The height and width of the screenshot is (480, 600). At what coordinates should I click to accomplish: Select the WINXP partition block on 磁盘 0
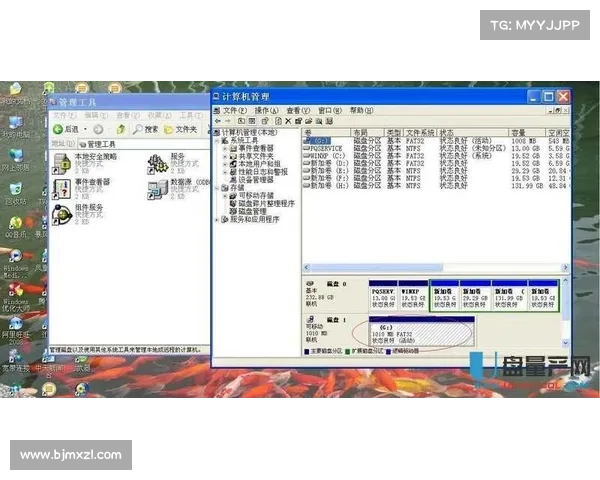pos(412,296)
